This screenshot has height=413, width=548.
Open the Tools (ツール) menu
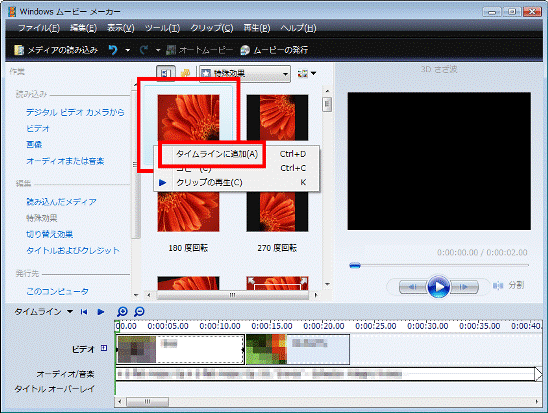[163, 28]
